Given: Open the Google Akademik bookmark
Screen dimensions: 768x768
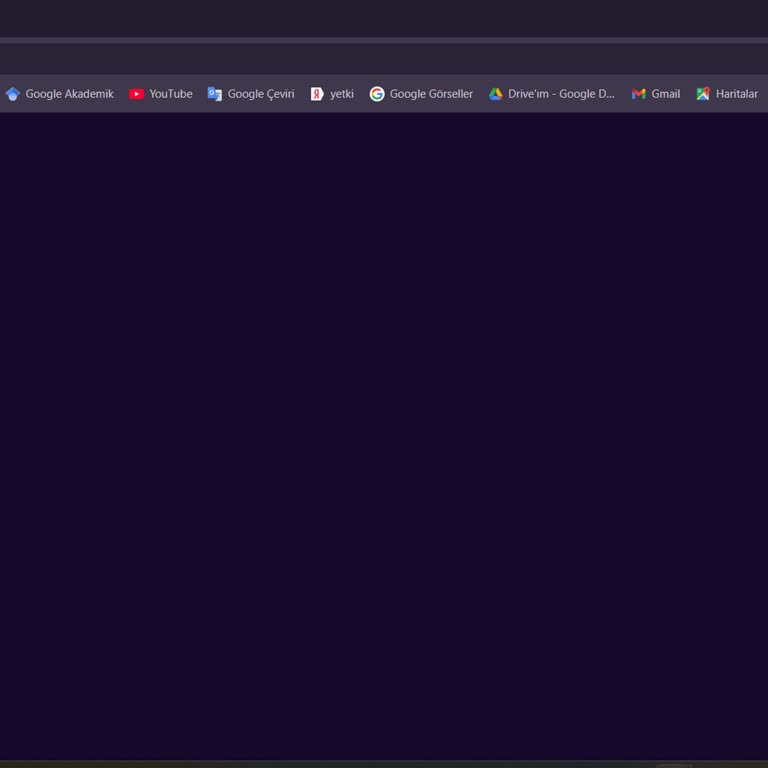Looking at the screenshot, I should (x=60, y=94).
